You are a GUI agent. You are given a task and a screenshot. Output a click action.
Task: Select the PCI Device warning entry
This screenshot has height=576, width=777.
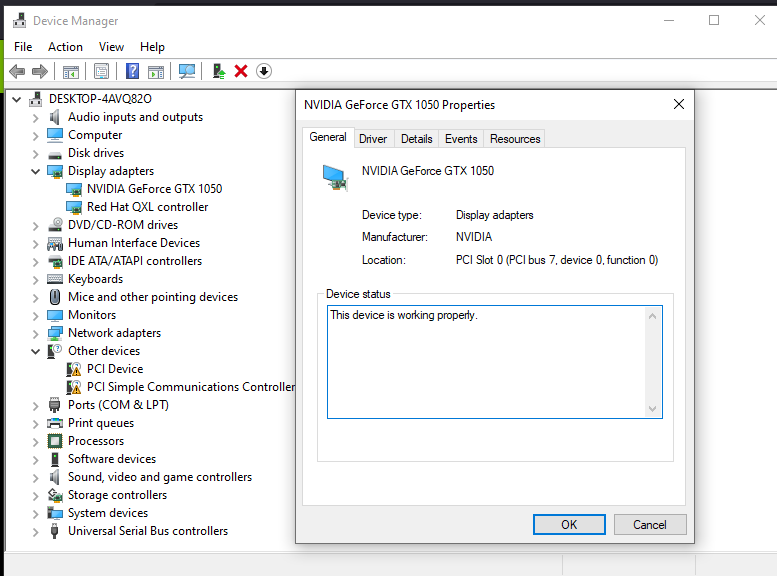pyautogui.click(x=115, y=369)
